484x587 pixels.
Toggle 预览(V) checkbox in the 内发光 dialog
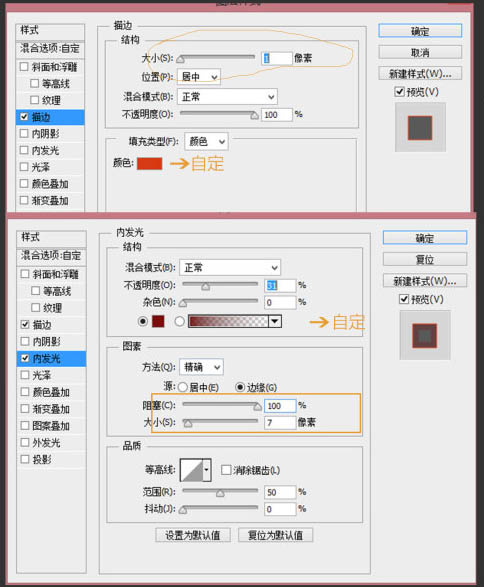(x=404, y=299)
